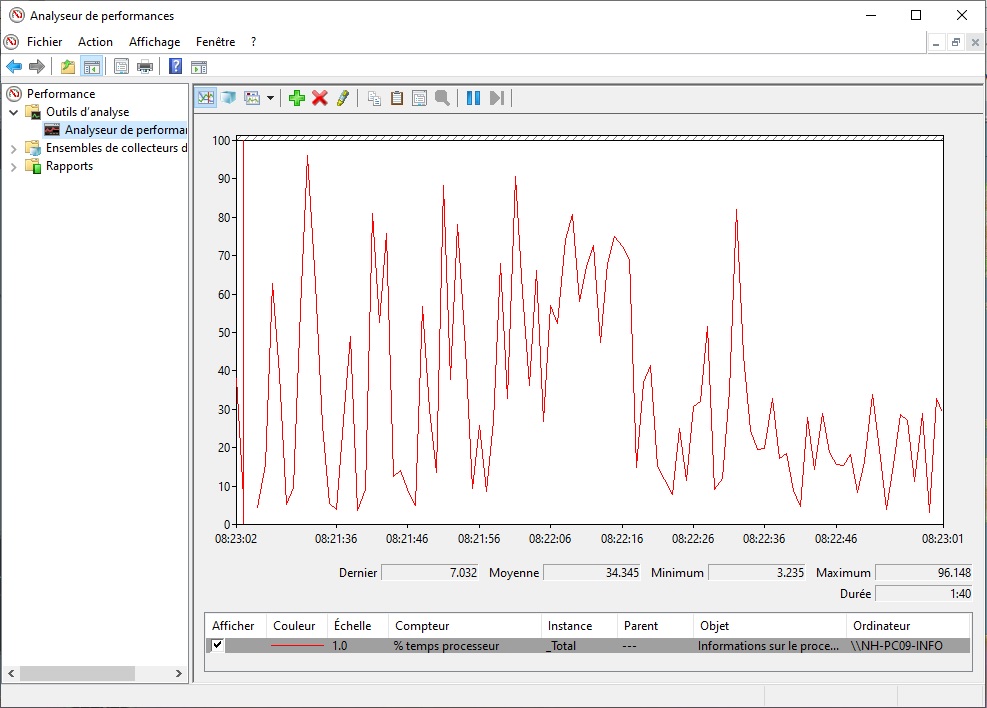The height and width of the screenshot is (708, 987).
Task: Expand Ensembles de collecteurs tree node
Action: point(14,148)
